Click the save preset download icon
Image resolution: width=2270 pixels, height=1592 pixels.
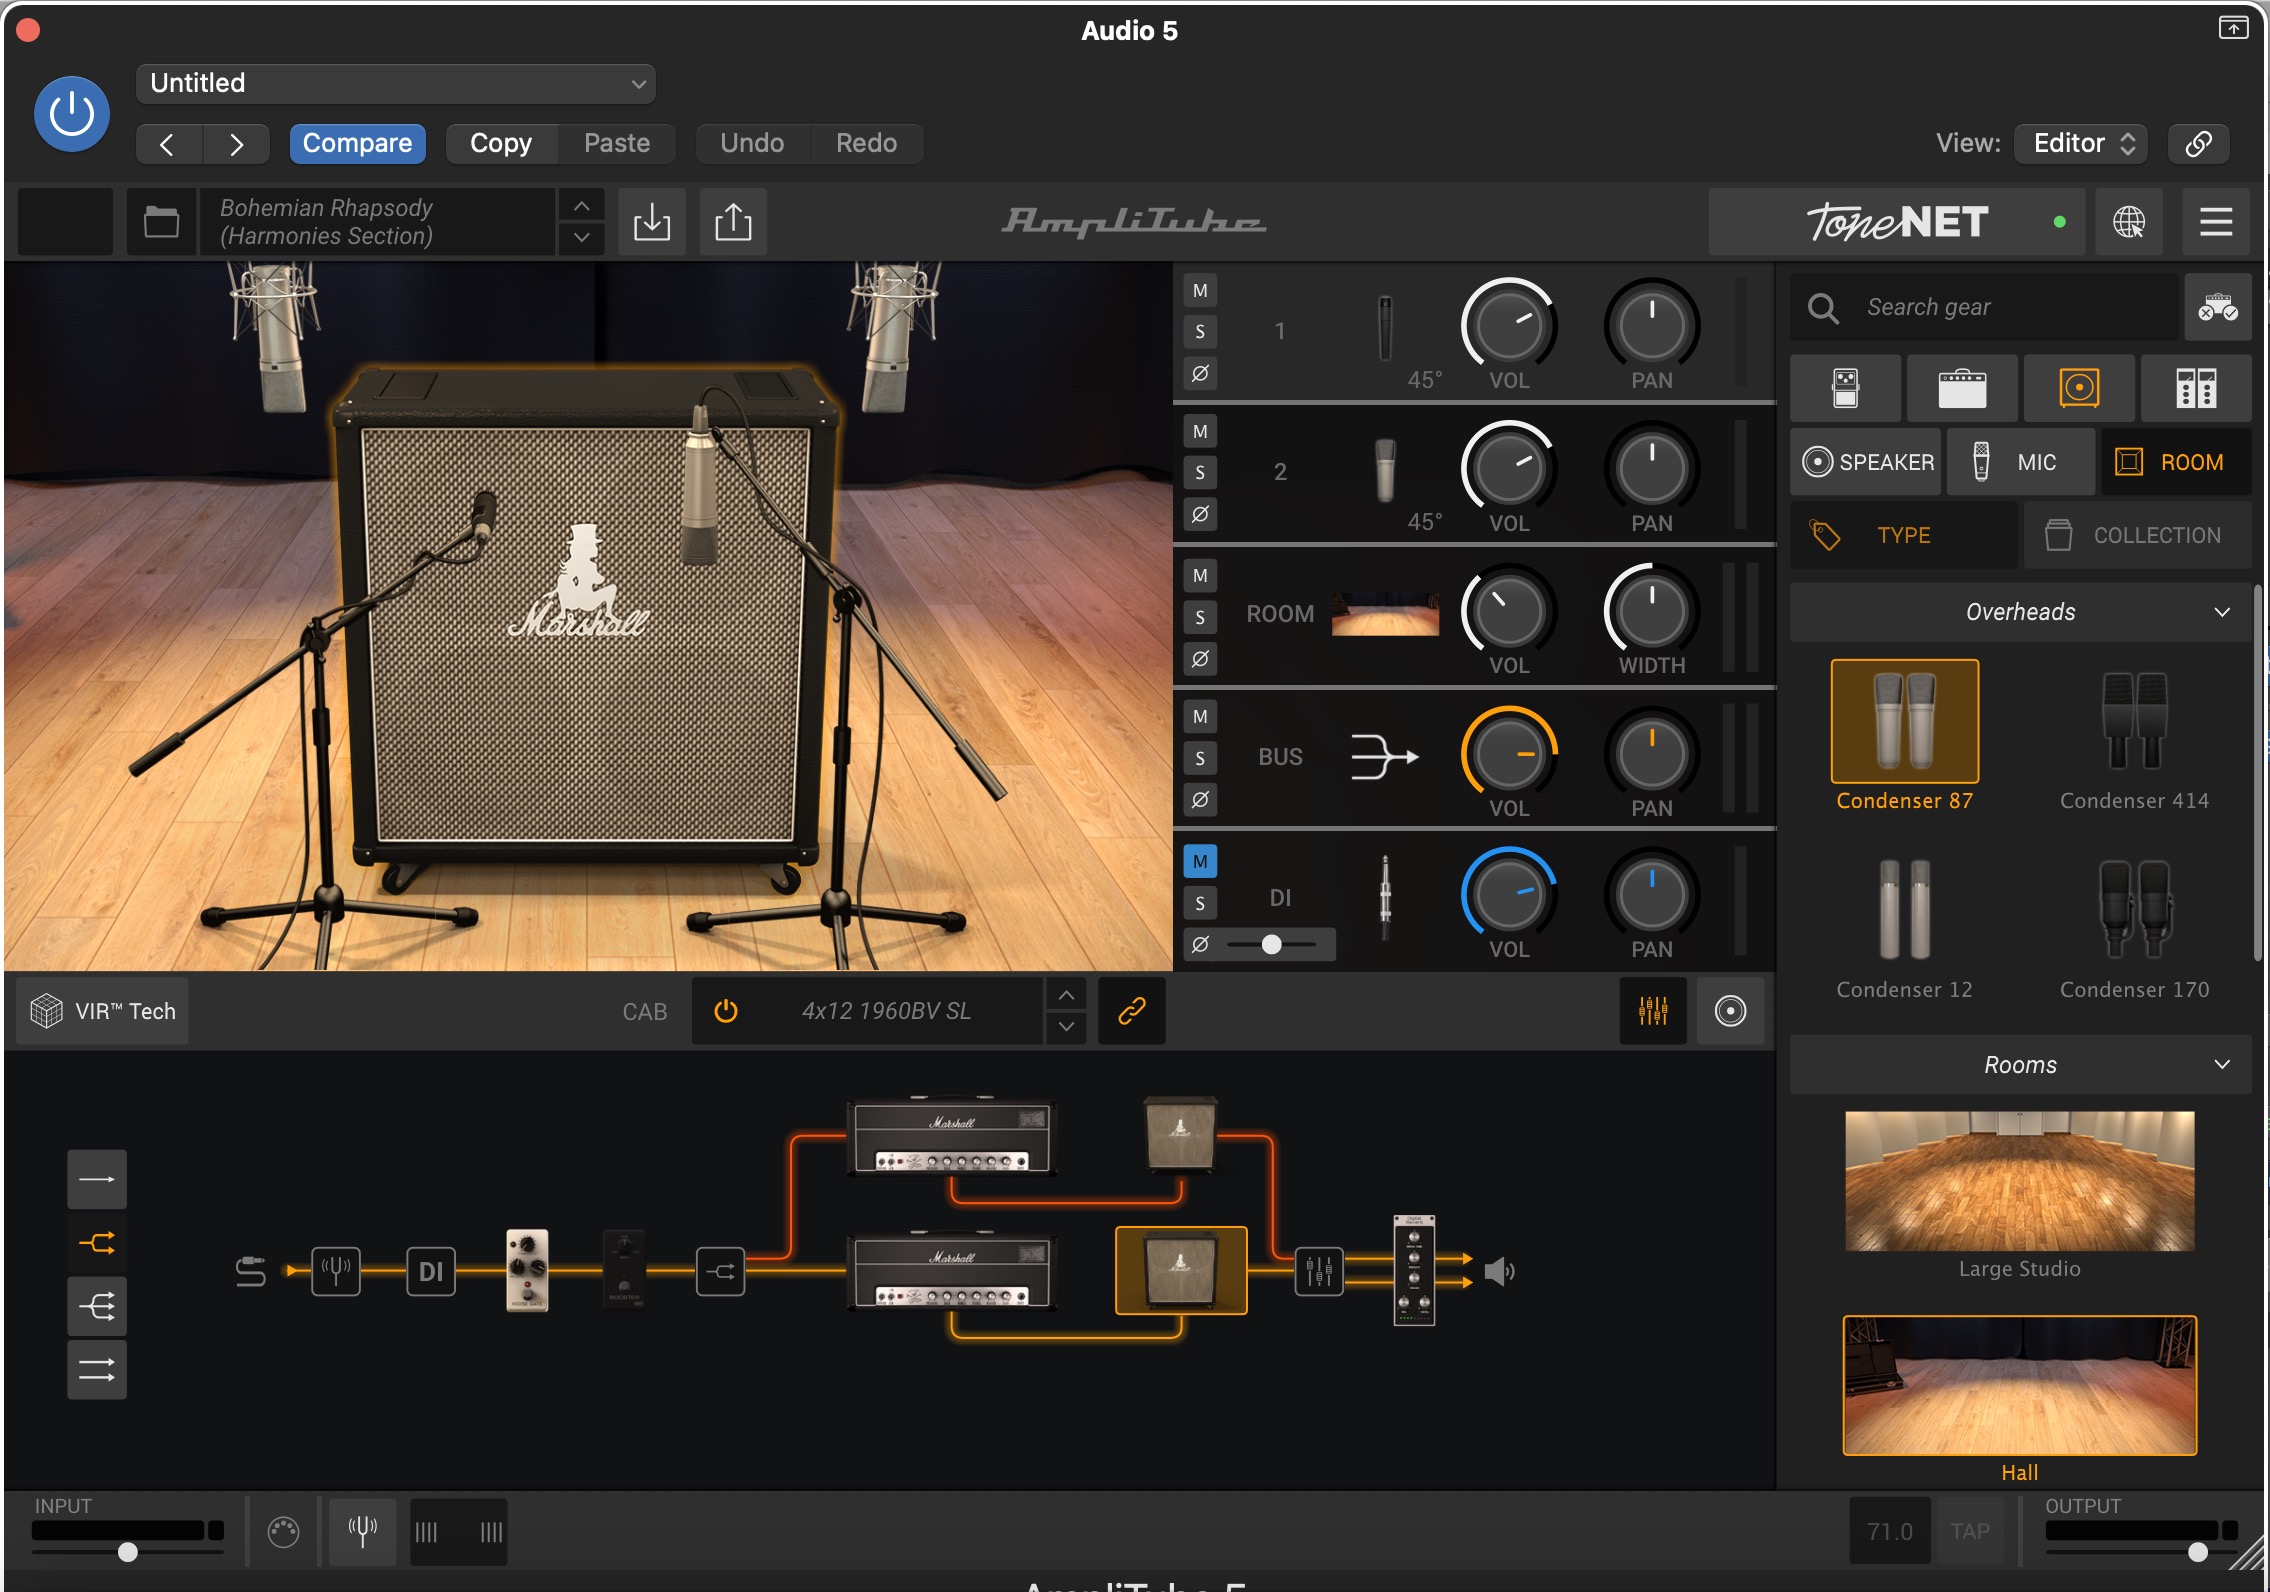pyautogui.click(x=652, y=222)
